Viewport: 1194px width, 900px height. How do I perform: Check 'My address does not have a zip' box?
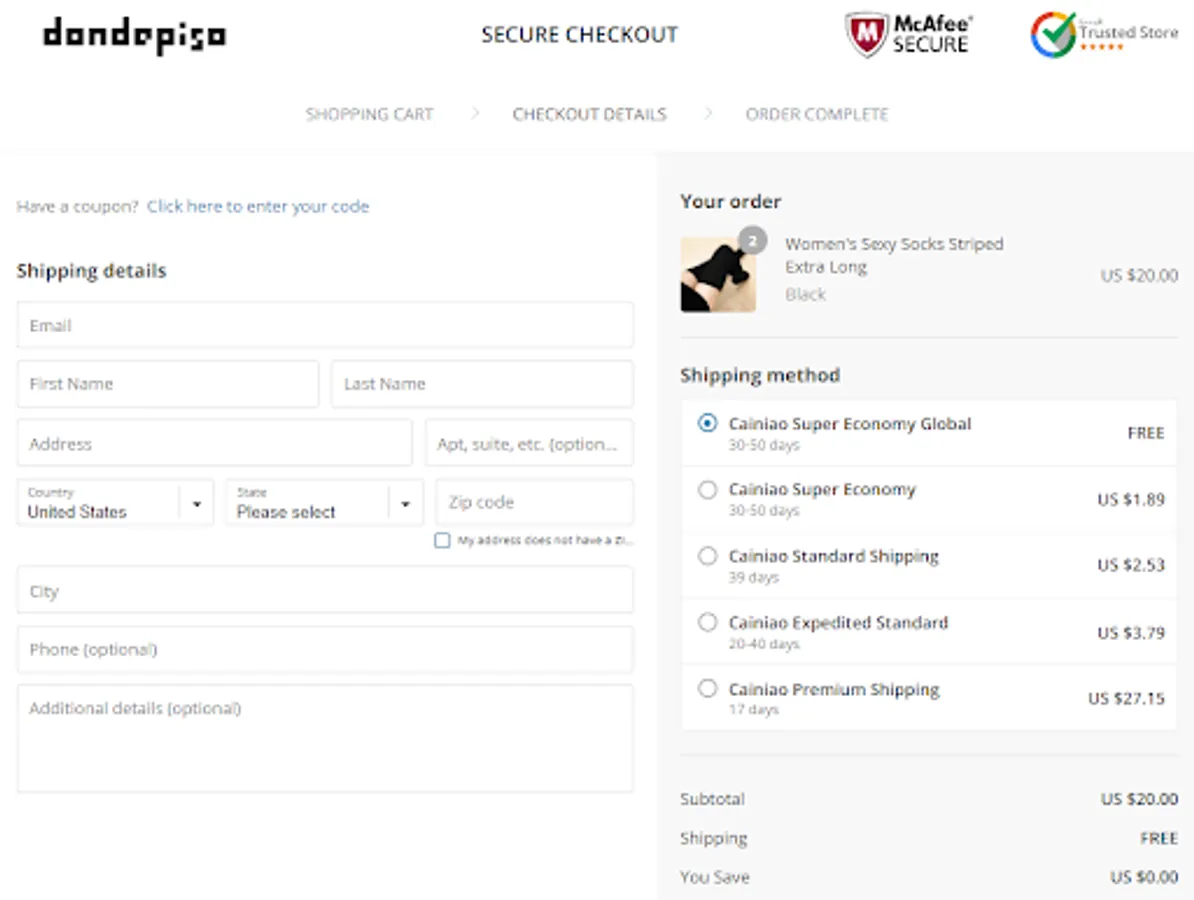coord(442,541)
